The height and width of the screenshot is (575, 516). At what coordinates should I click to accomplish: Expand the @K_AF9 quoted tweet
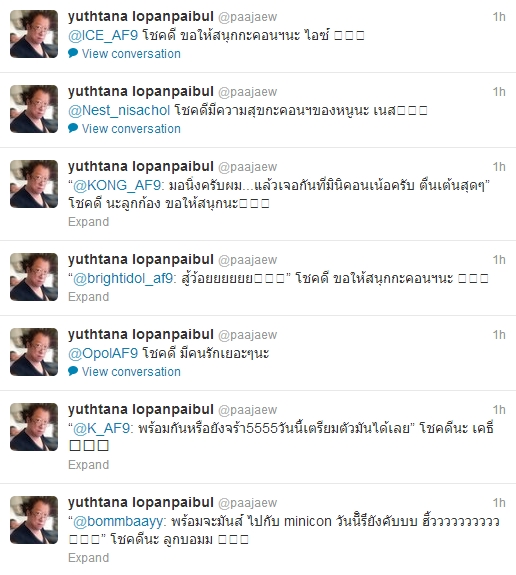88,465
